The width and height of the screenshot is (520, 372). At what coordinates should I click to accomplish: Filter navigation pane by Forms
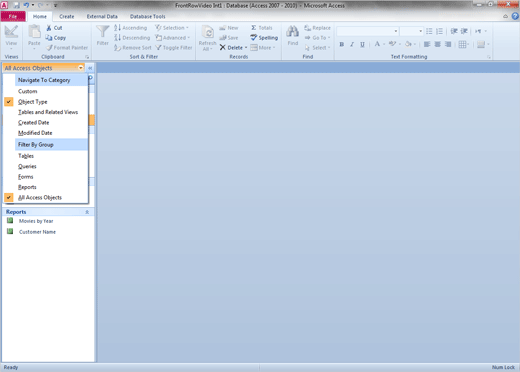(26, 177)
